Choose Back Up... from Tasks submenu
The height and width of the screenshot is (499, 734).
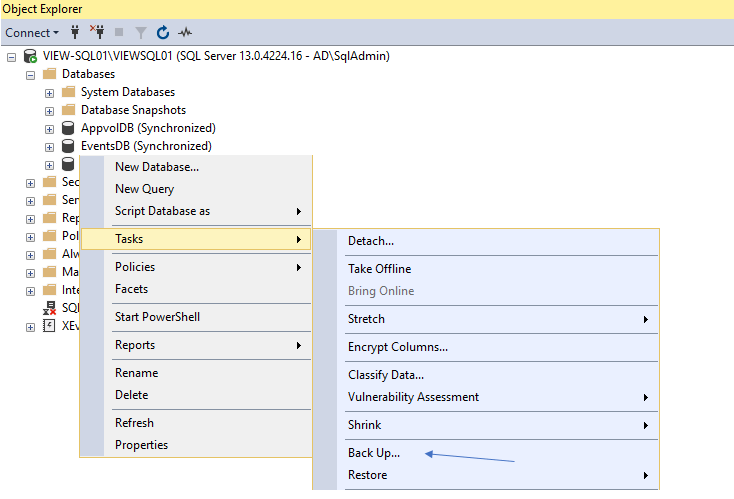tap(374, 453)
